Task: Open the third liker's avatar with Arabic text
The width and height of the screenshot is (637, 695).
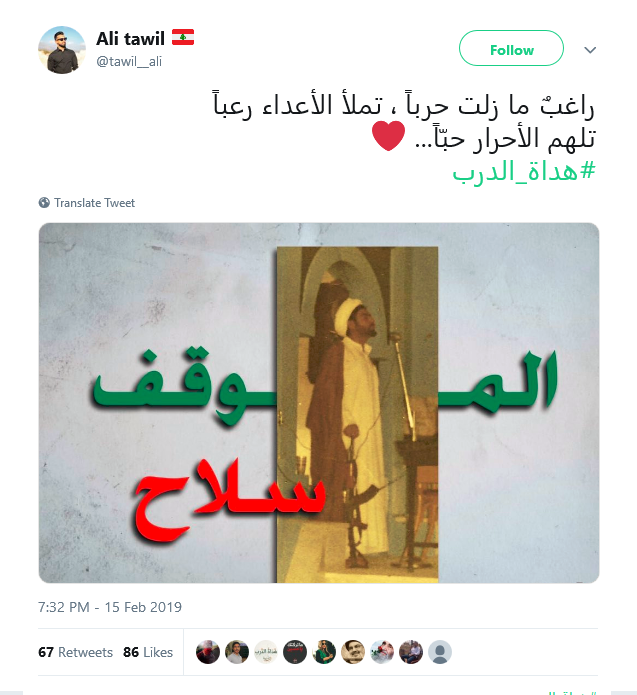Action: coord(266,652)
